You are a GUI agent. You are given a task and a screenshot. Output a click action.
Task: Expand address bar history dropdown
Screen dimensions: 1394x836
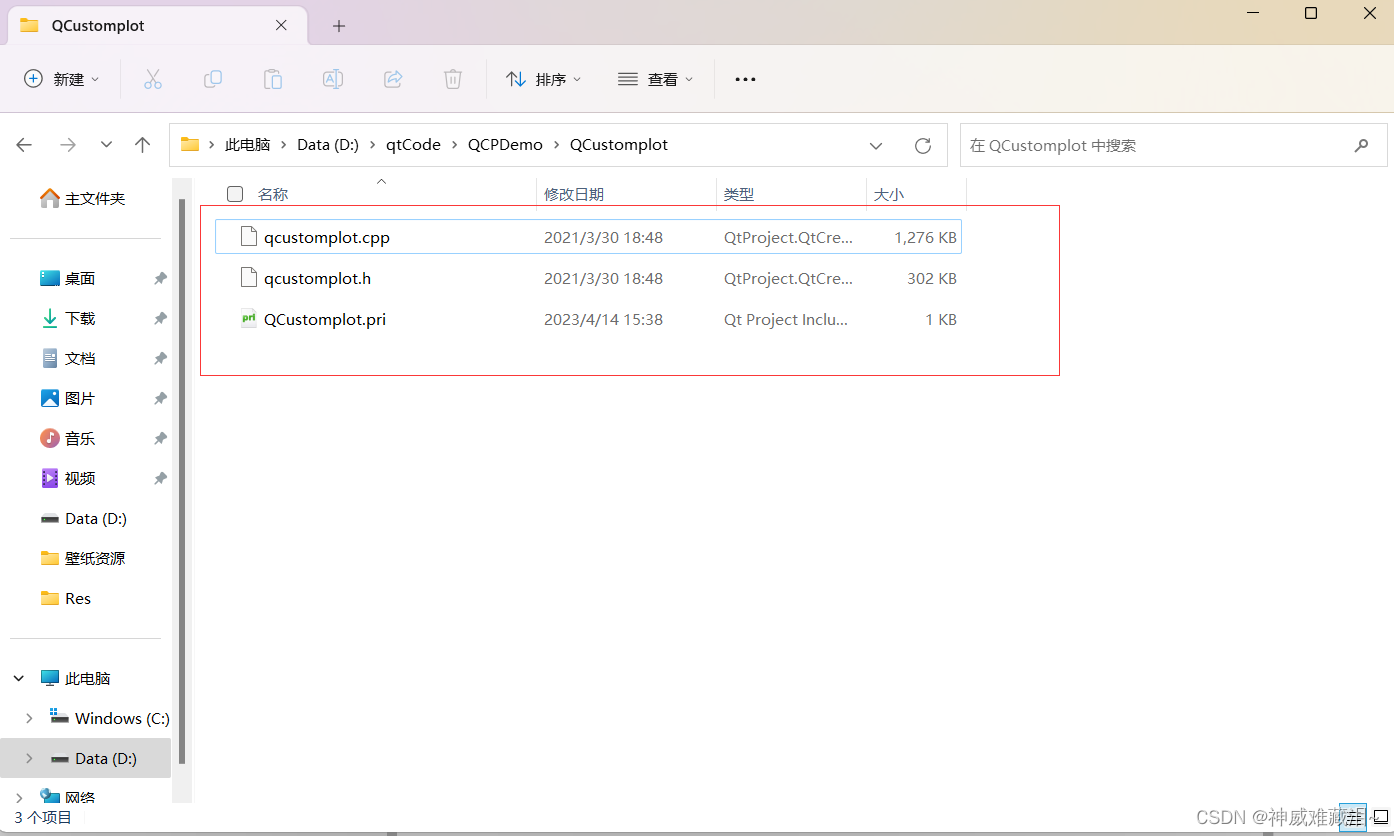876,145
